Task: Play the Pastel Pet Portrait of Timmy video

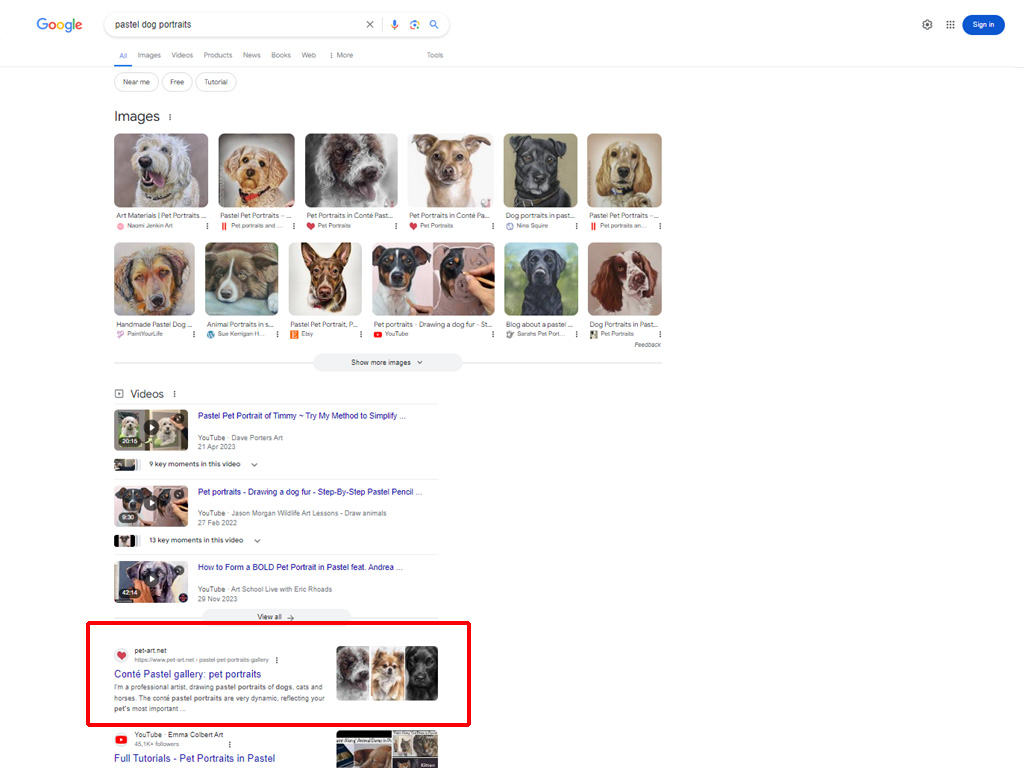Action: (151, 429)
